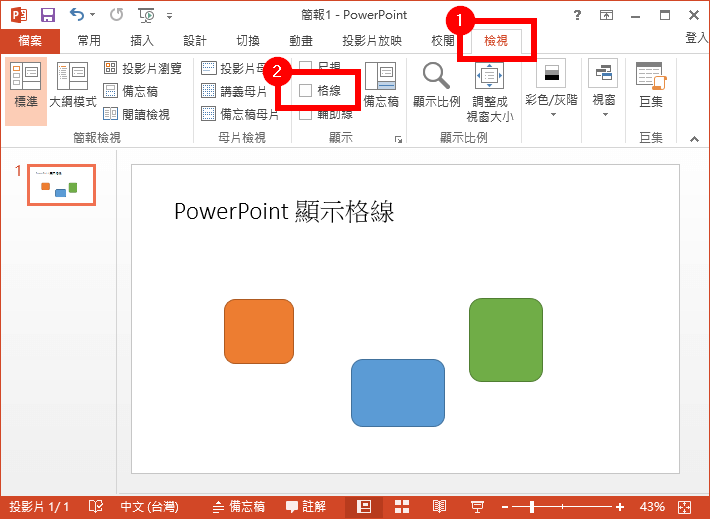Collapse the ribbon with the chevron

(x=694, y=139)
